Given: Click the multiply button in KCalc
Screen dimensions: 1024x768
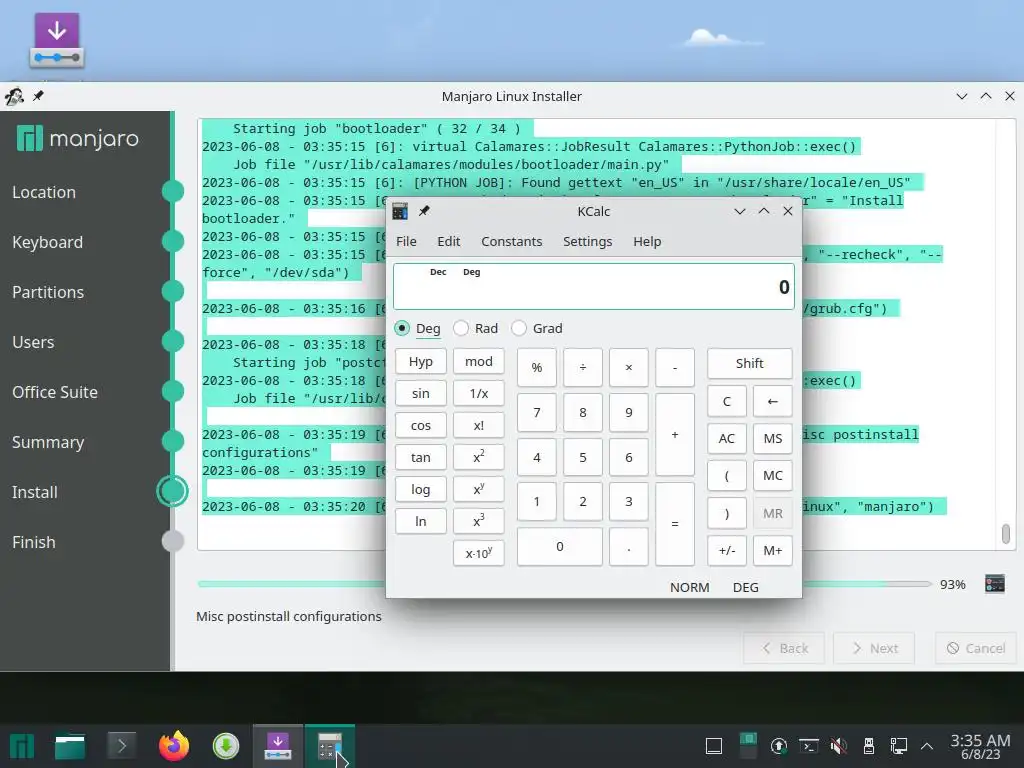Looking at the screenshot, I should pos(629,368).
